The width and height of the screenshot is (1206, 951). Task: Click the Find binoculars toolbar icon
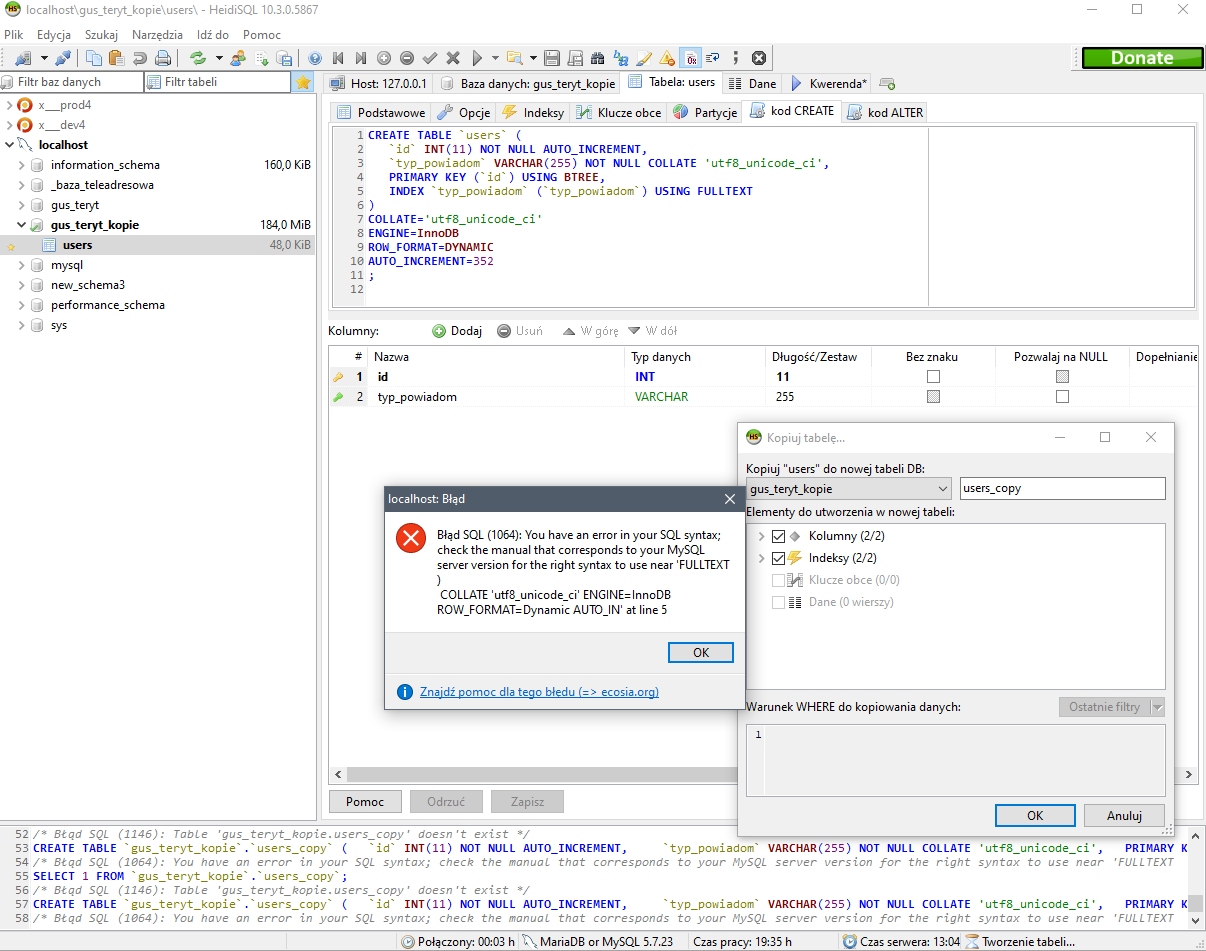coord(598,58)
